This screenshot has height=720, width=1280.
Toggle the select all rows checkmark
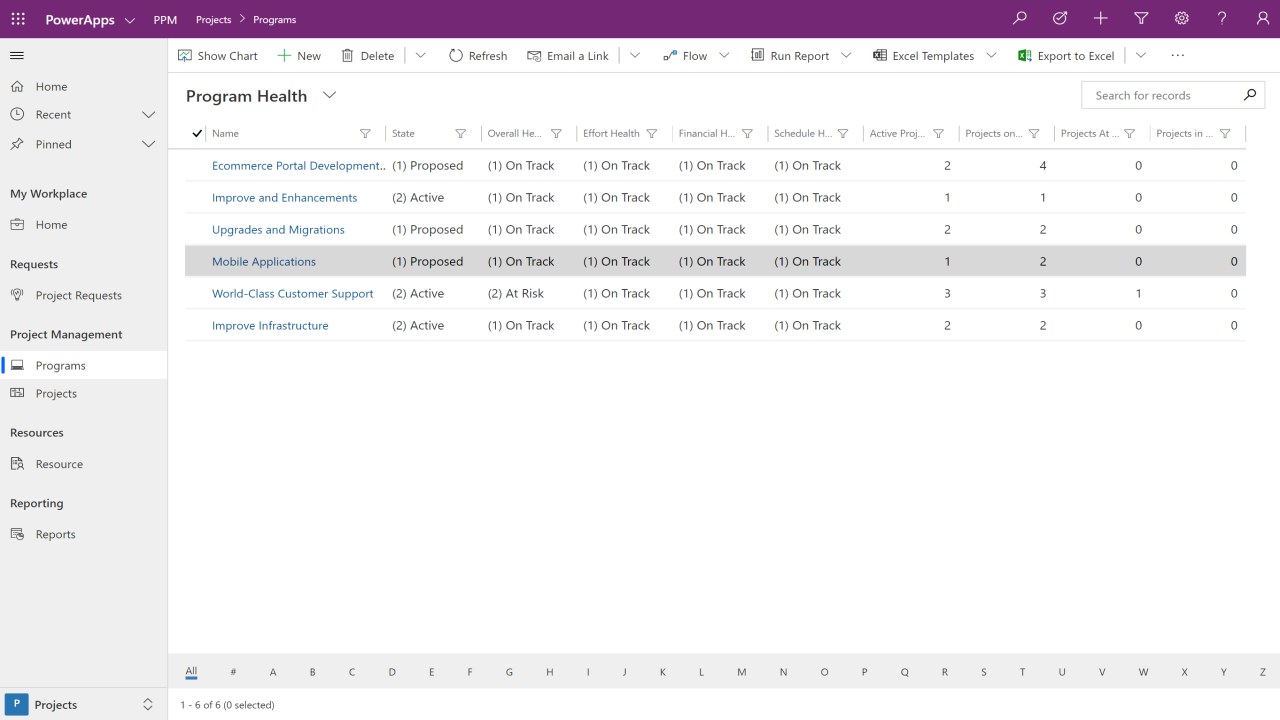(x=197, y=133)
